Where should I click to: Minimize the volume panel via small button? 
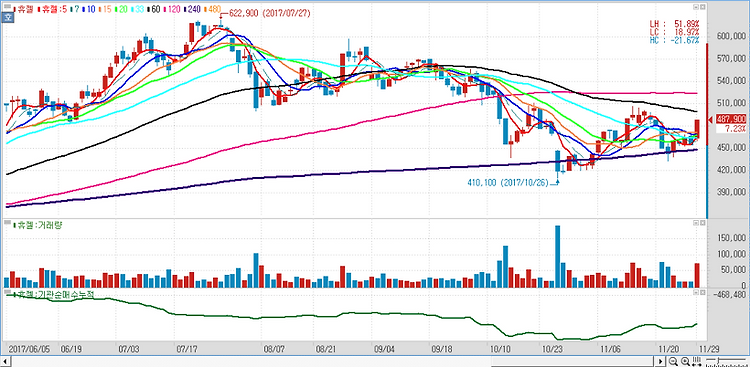pos(695,223)
